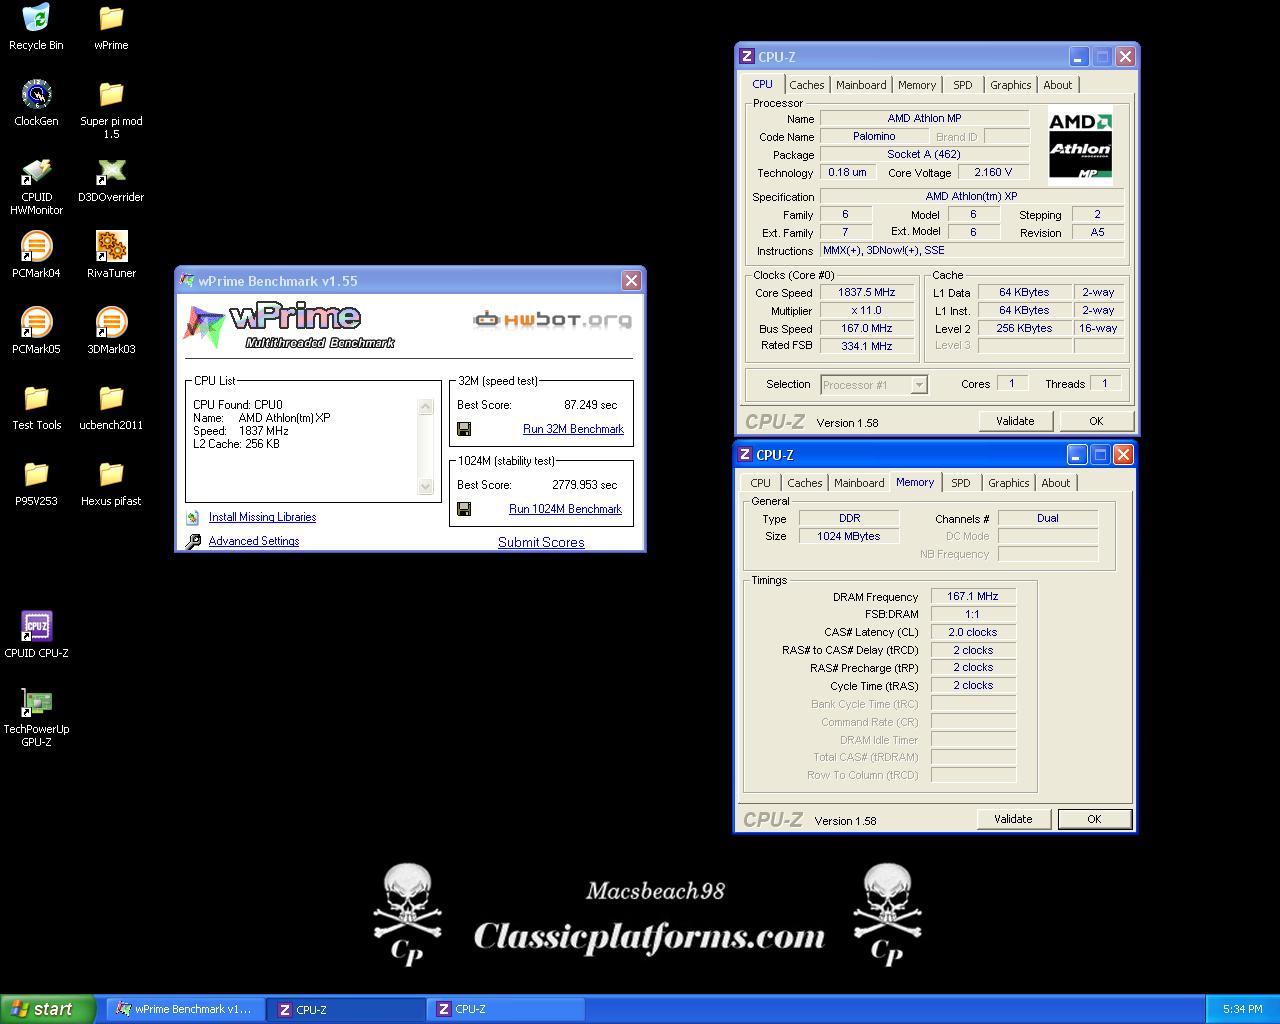Click Validate in the upper CPU-Z window
Viewport: 1280px width, 1024px height.
coord(1015,421)
